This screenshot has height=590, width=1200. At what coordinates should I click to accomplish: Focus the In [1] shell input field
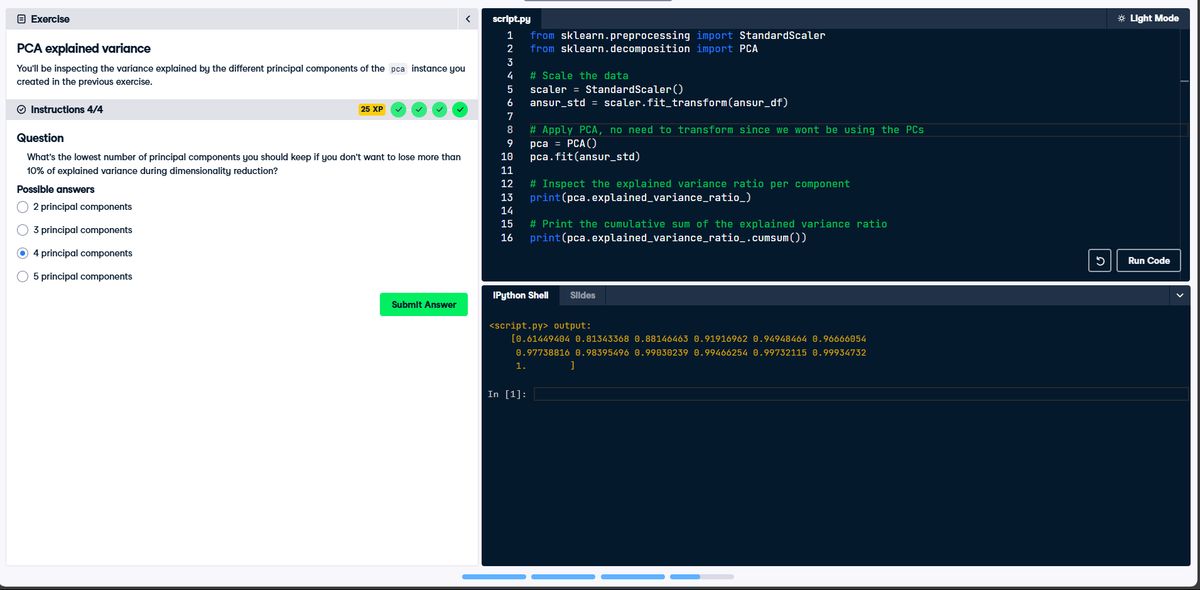pyautogui.click(x=863, y=394)
